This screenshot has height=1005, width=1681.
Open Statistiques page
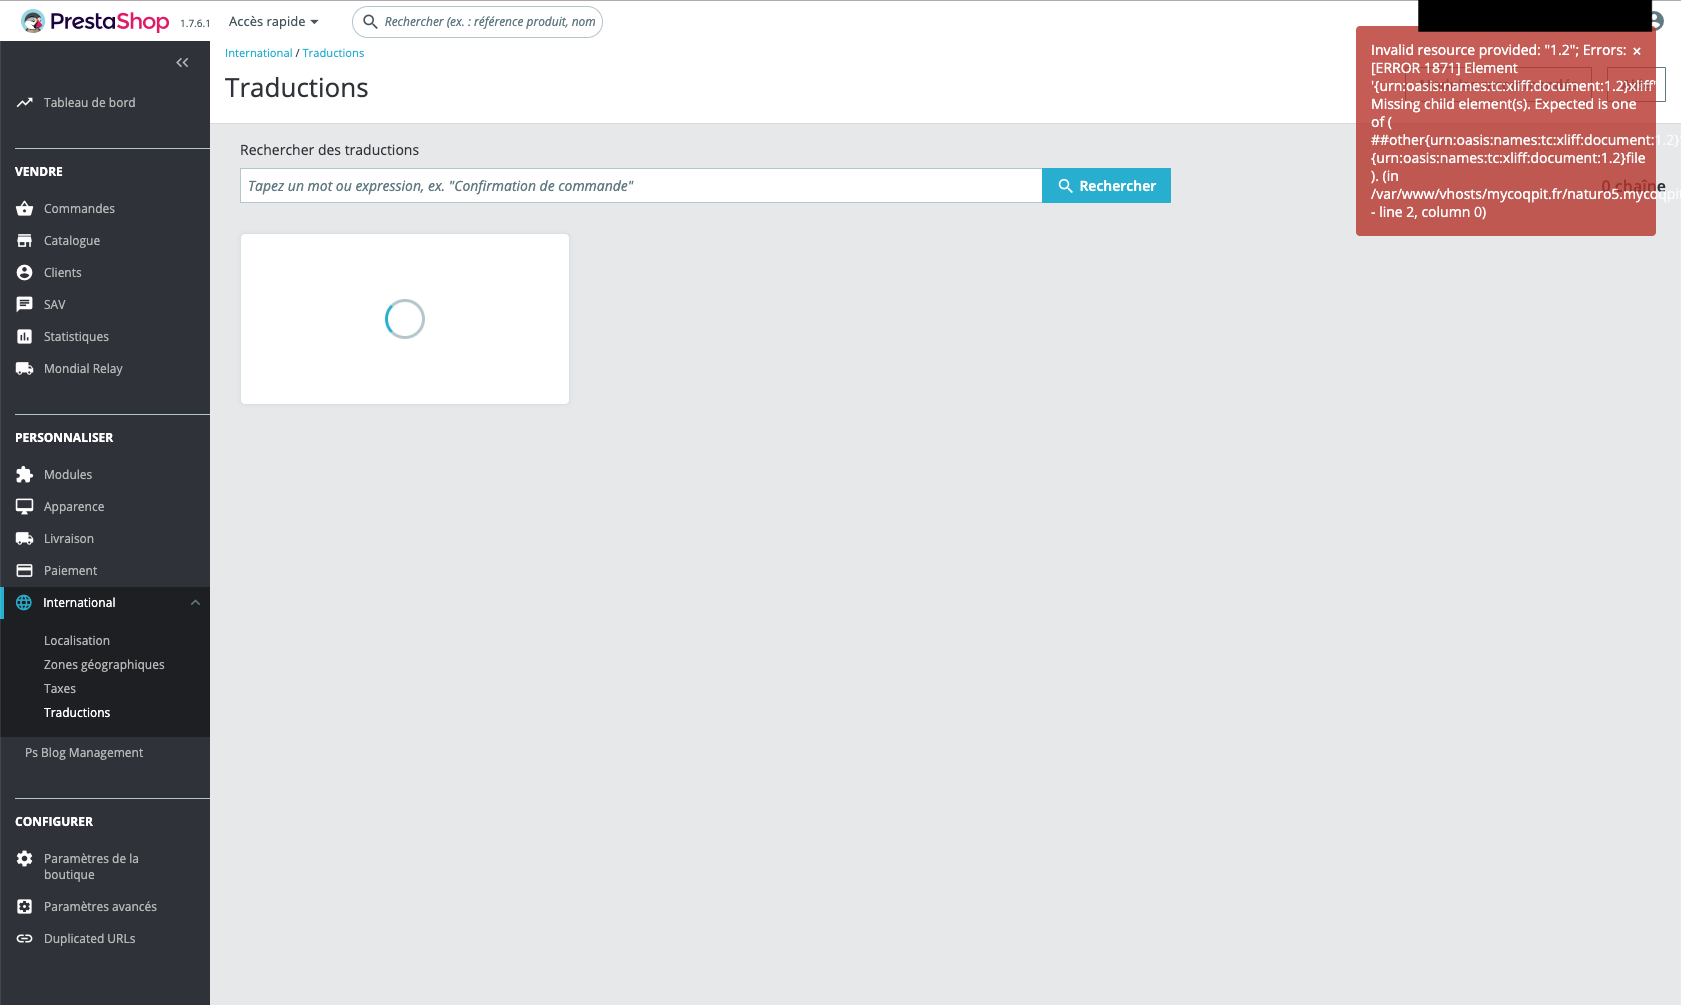tap(77, 336)
